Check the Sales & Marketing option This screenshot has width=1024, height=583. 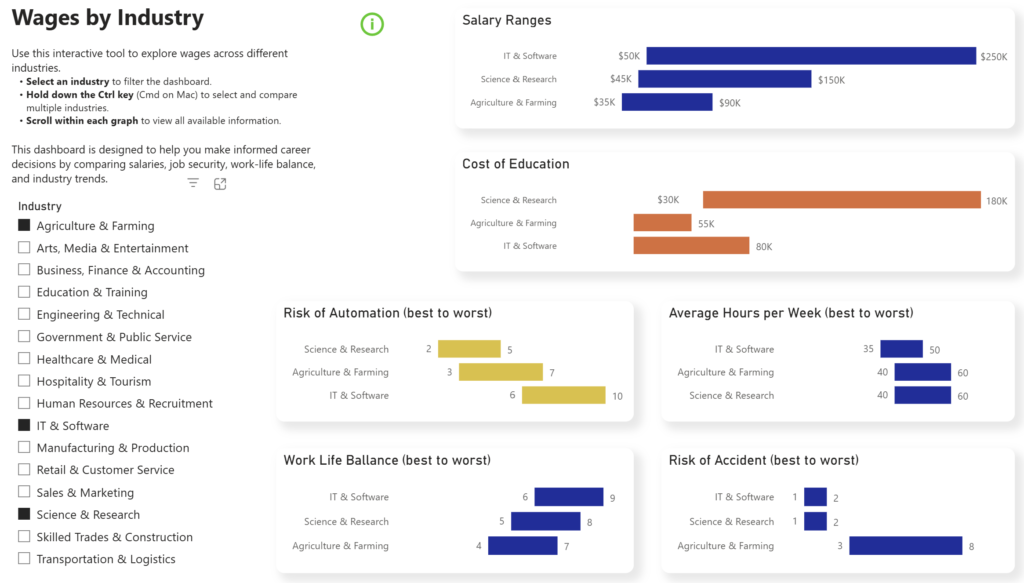[24, 492]
